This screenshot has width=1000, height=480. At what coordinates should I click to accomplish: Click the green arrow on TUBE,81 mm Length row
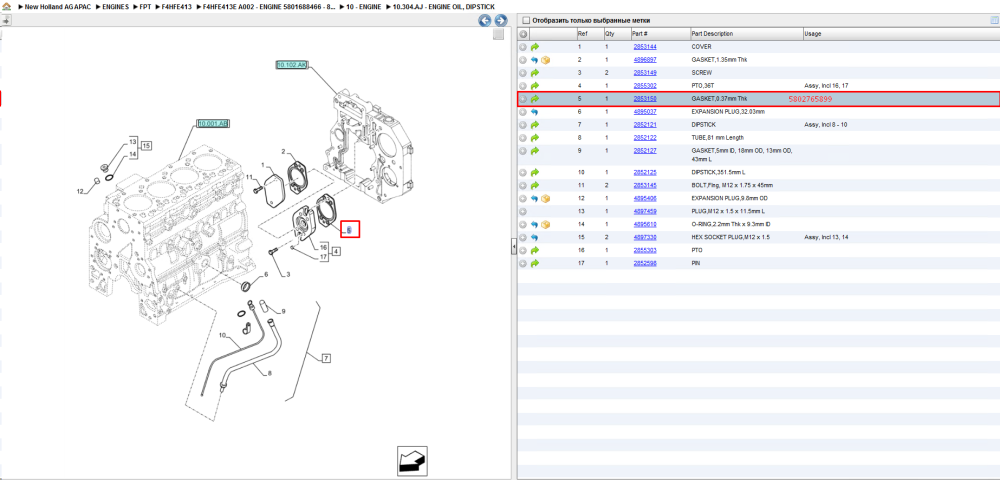coord(535,138)
